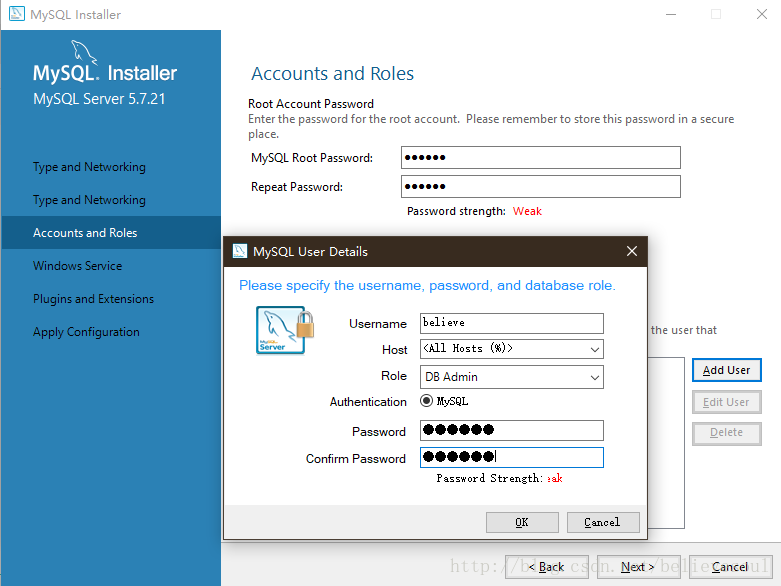Click the < Back button
The image size is (781, 586).
pos(546,567)
